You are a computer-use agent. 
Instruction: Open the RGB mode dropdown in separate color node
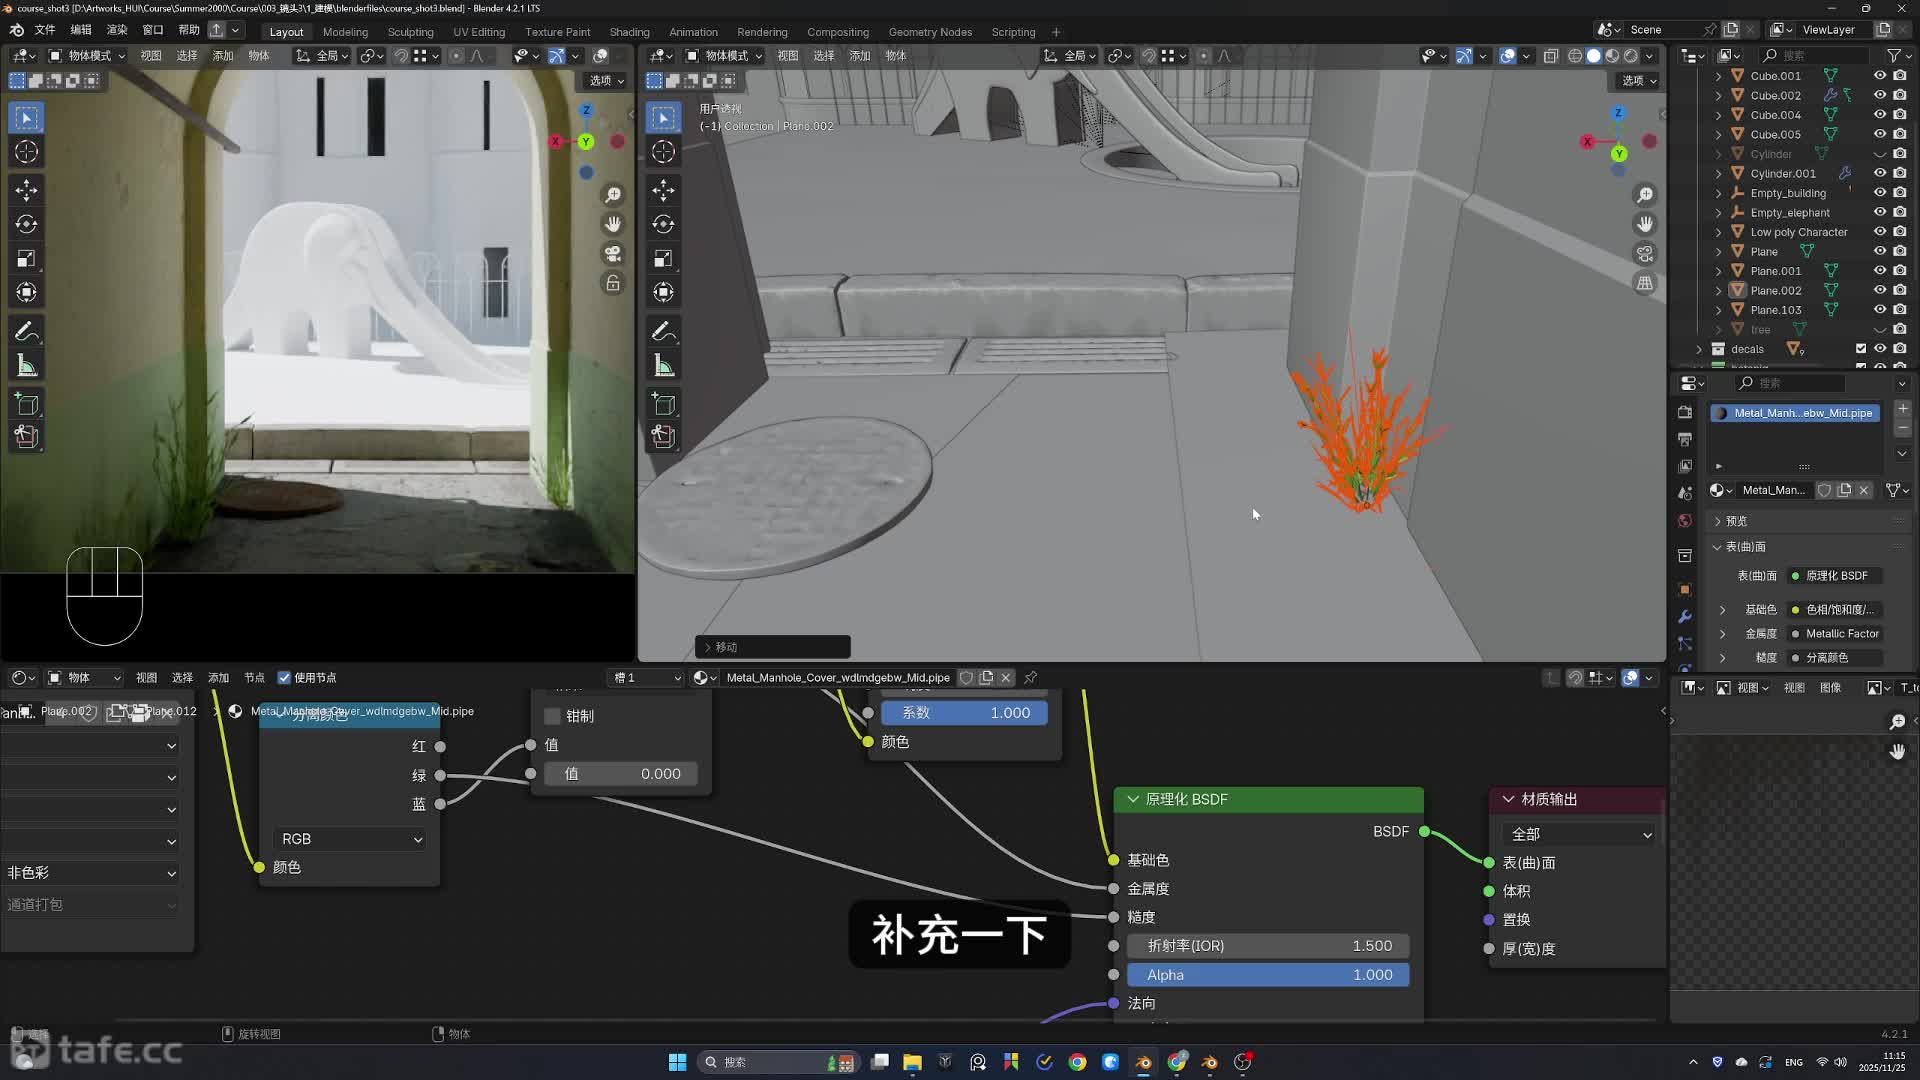pyautogui.click(x=351, y=839)
